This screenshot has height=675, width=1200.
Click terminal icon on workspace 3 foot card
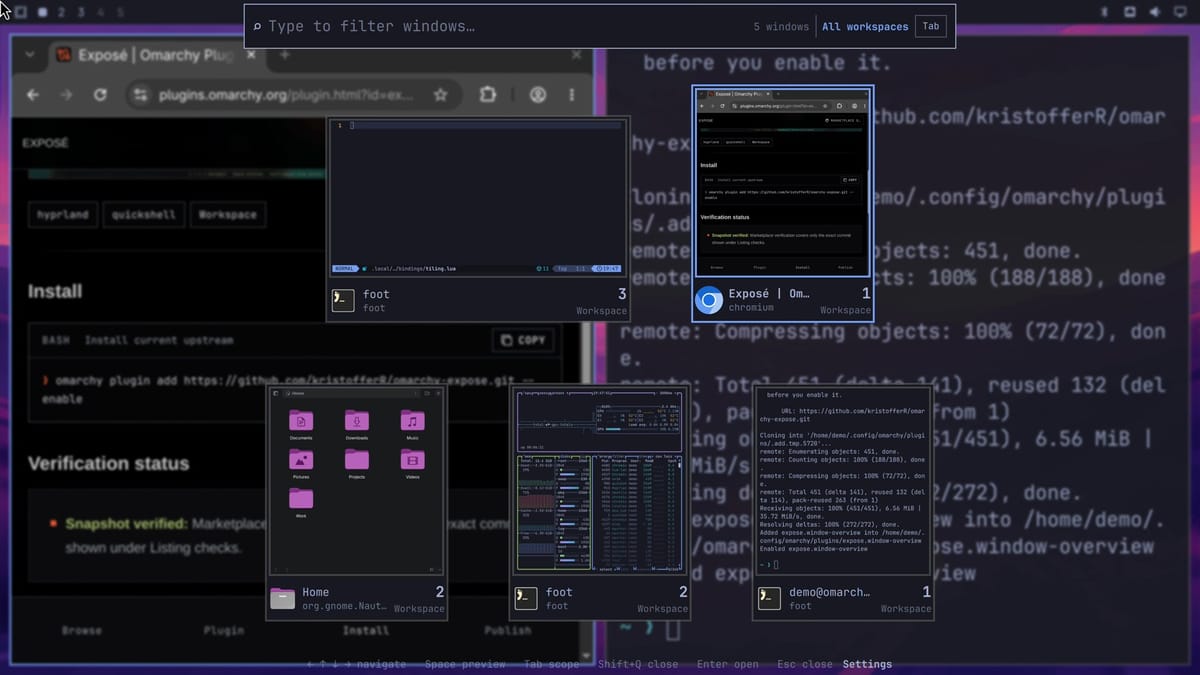(x=343, y=301)
